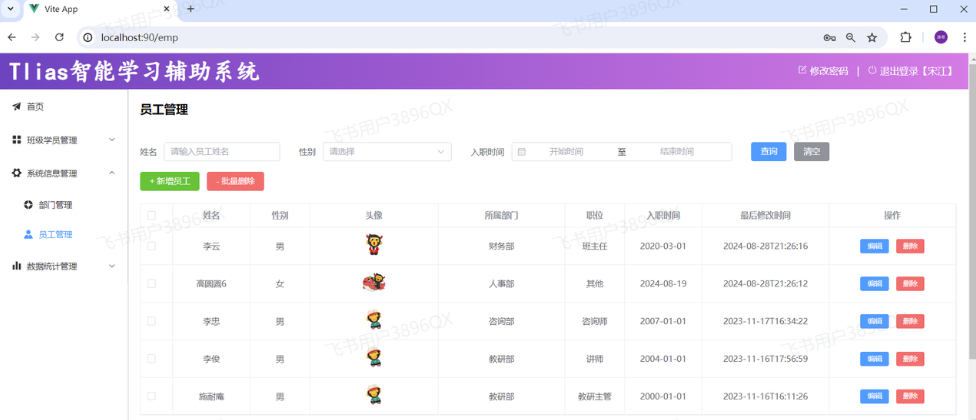Click 李忠 avatar image
The image size is (976, 420).
pos(373,320)
